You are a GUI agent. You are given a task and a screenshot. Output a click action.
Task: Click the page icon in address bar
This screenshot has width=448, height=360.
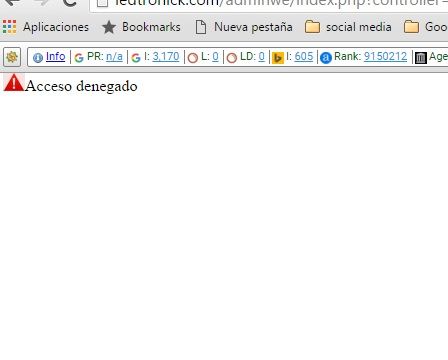coord(103,3)
